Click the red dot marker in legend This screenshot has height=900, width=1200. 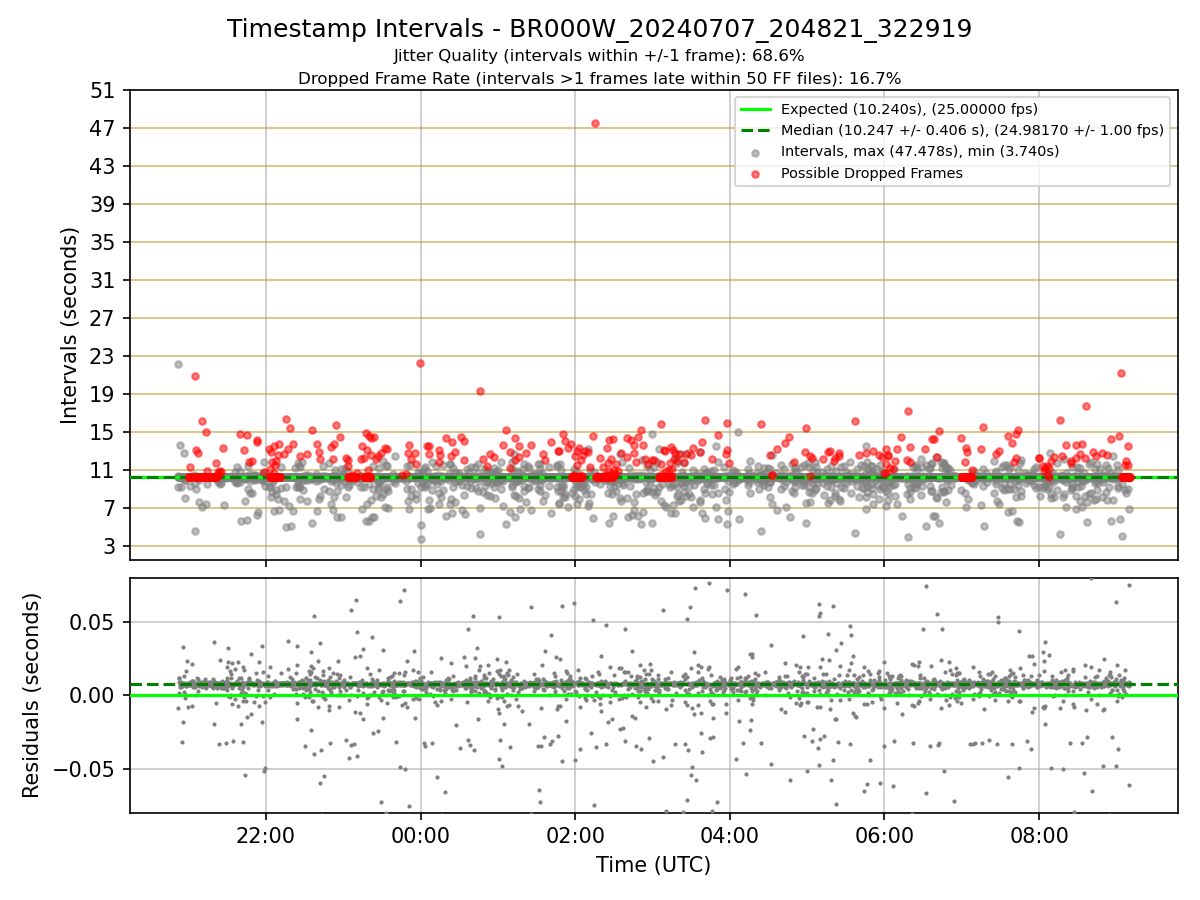(x=755, y=174)
